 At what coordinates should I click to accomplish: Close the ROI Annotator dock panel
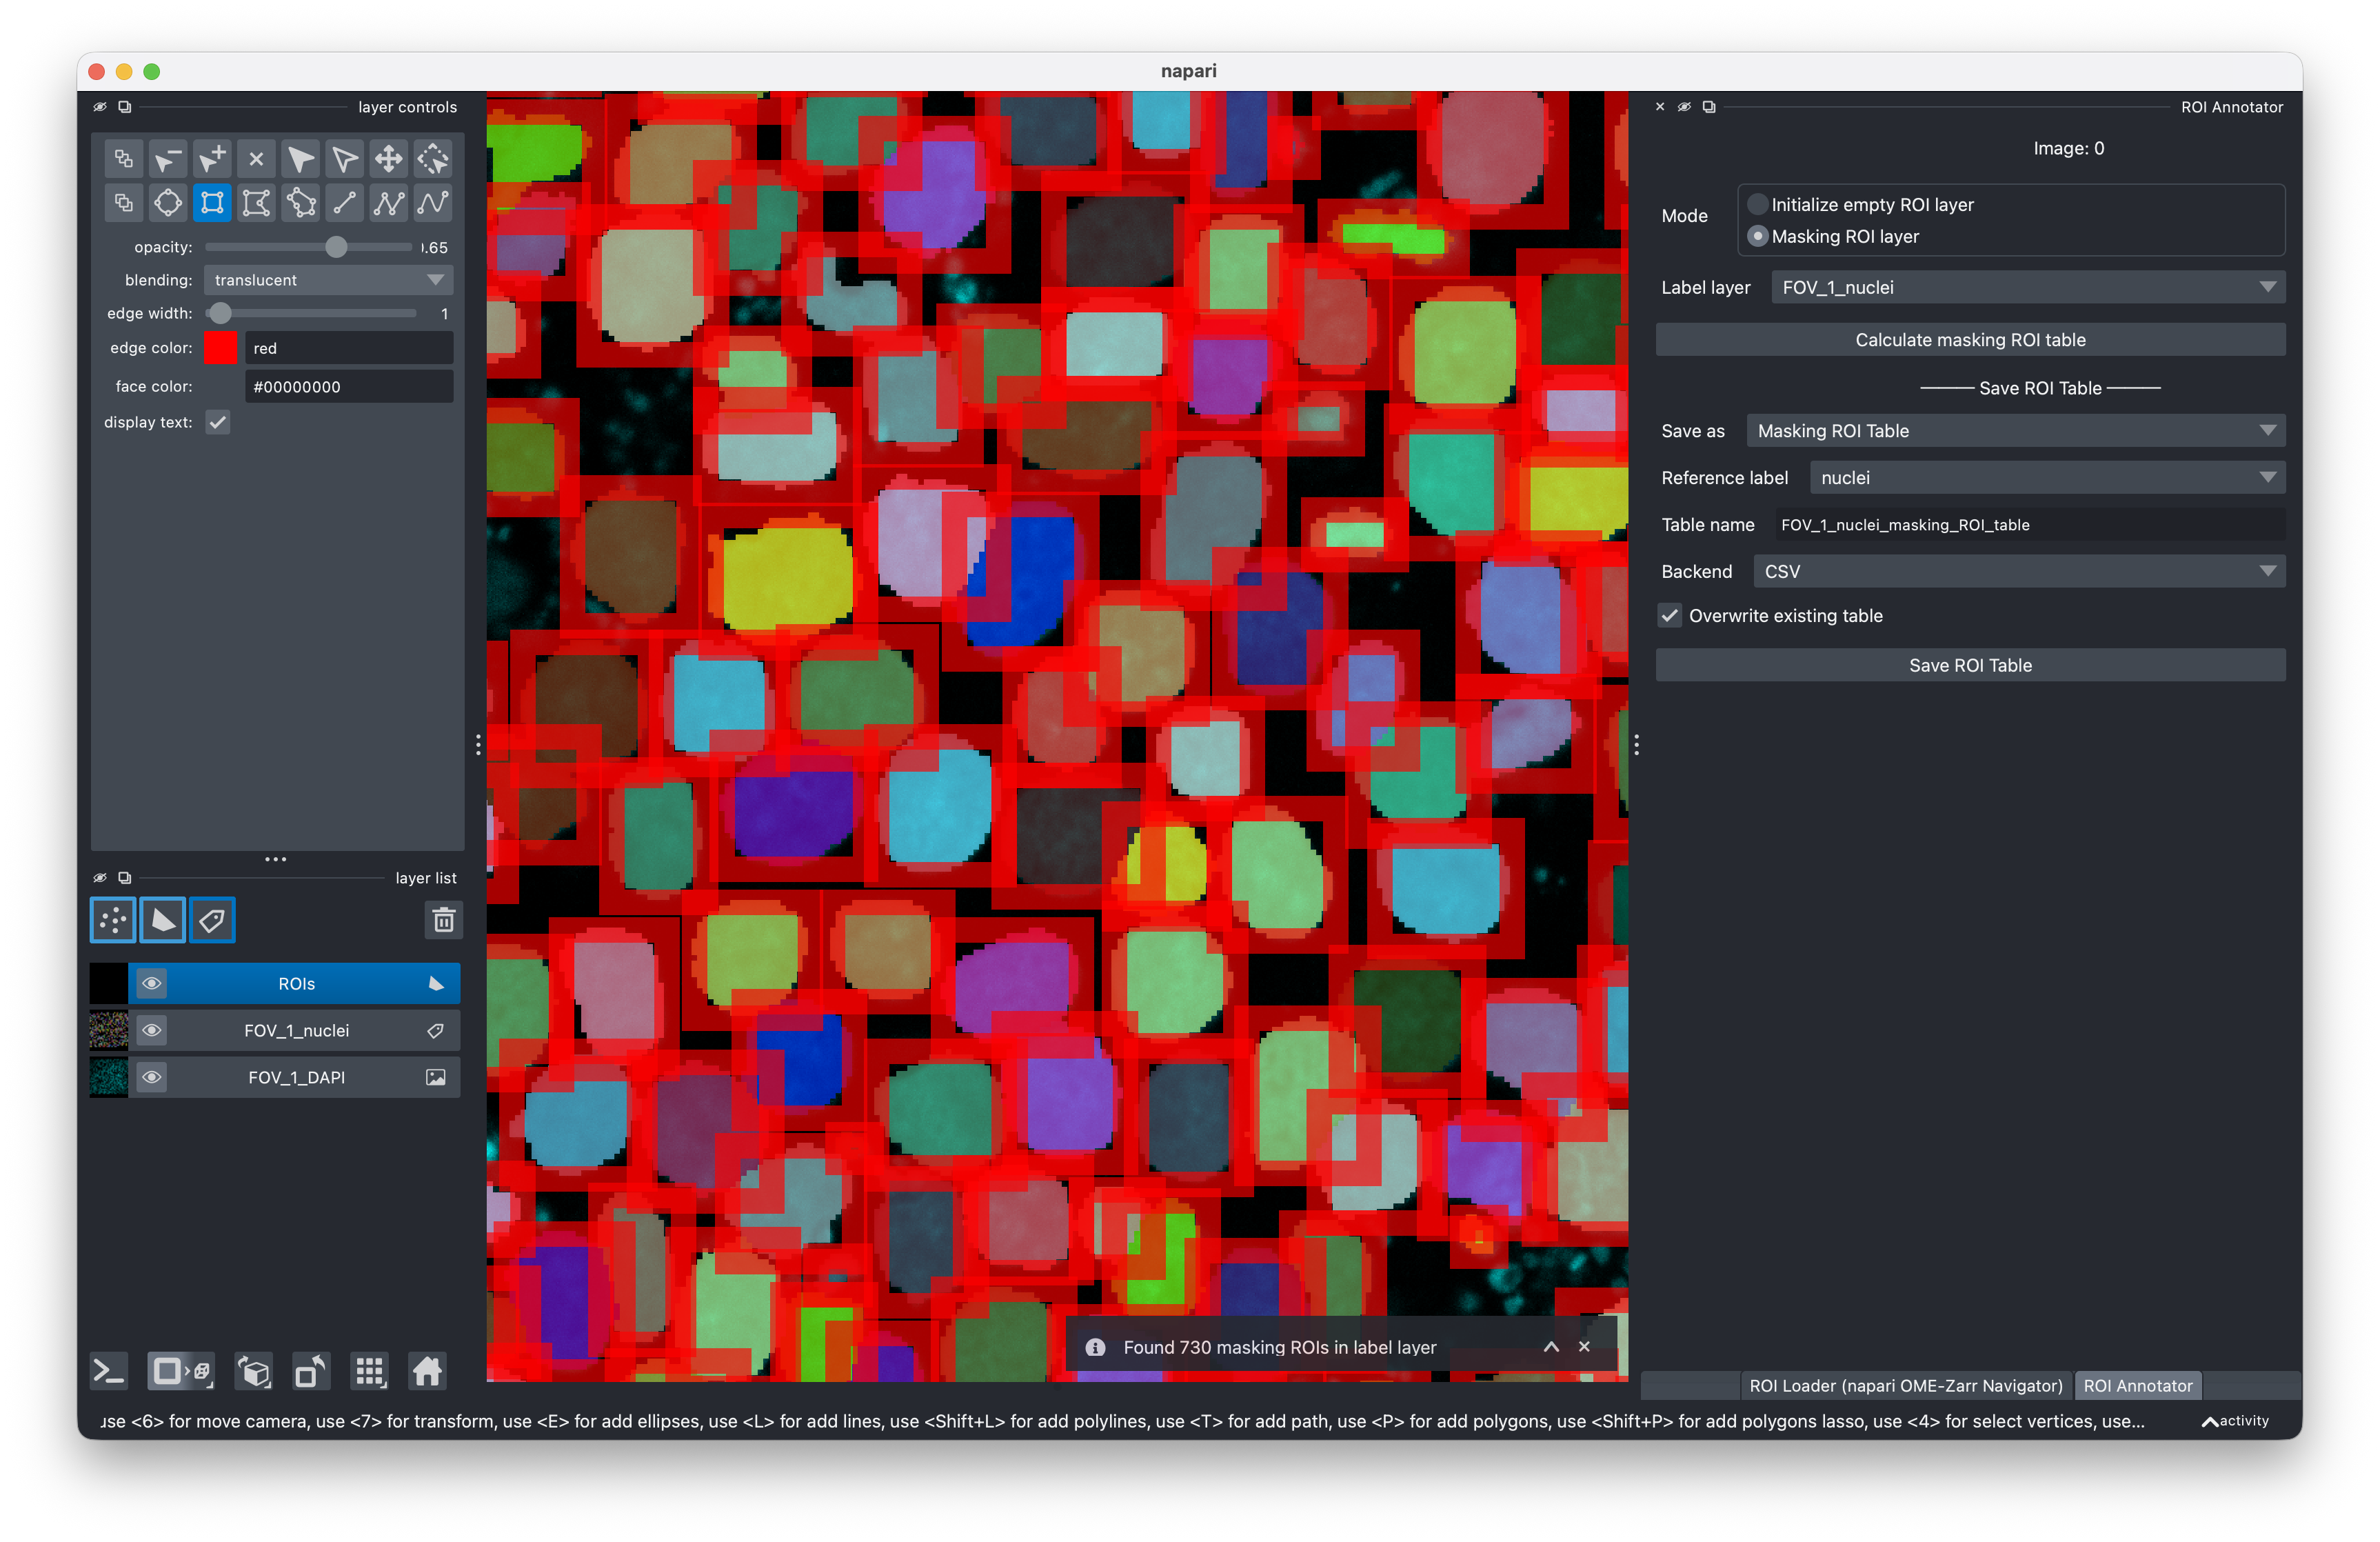click(x=1660, y=107)
